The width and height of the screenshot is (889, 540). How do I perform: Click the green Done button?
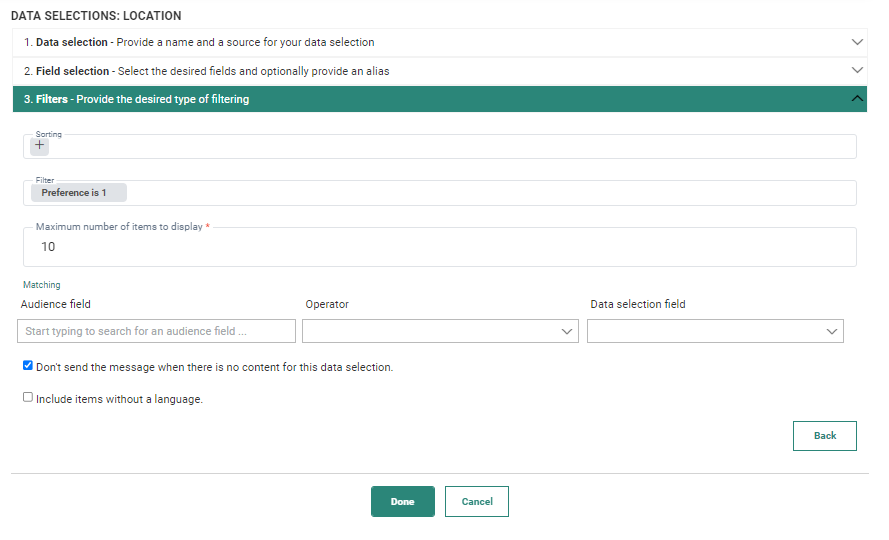click(402, 502)
